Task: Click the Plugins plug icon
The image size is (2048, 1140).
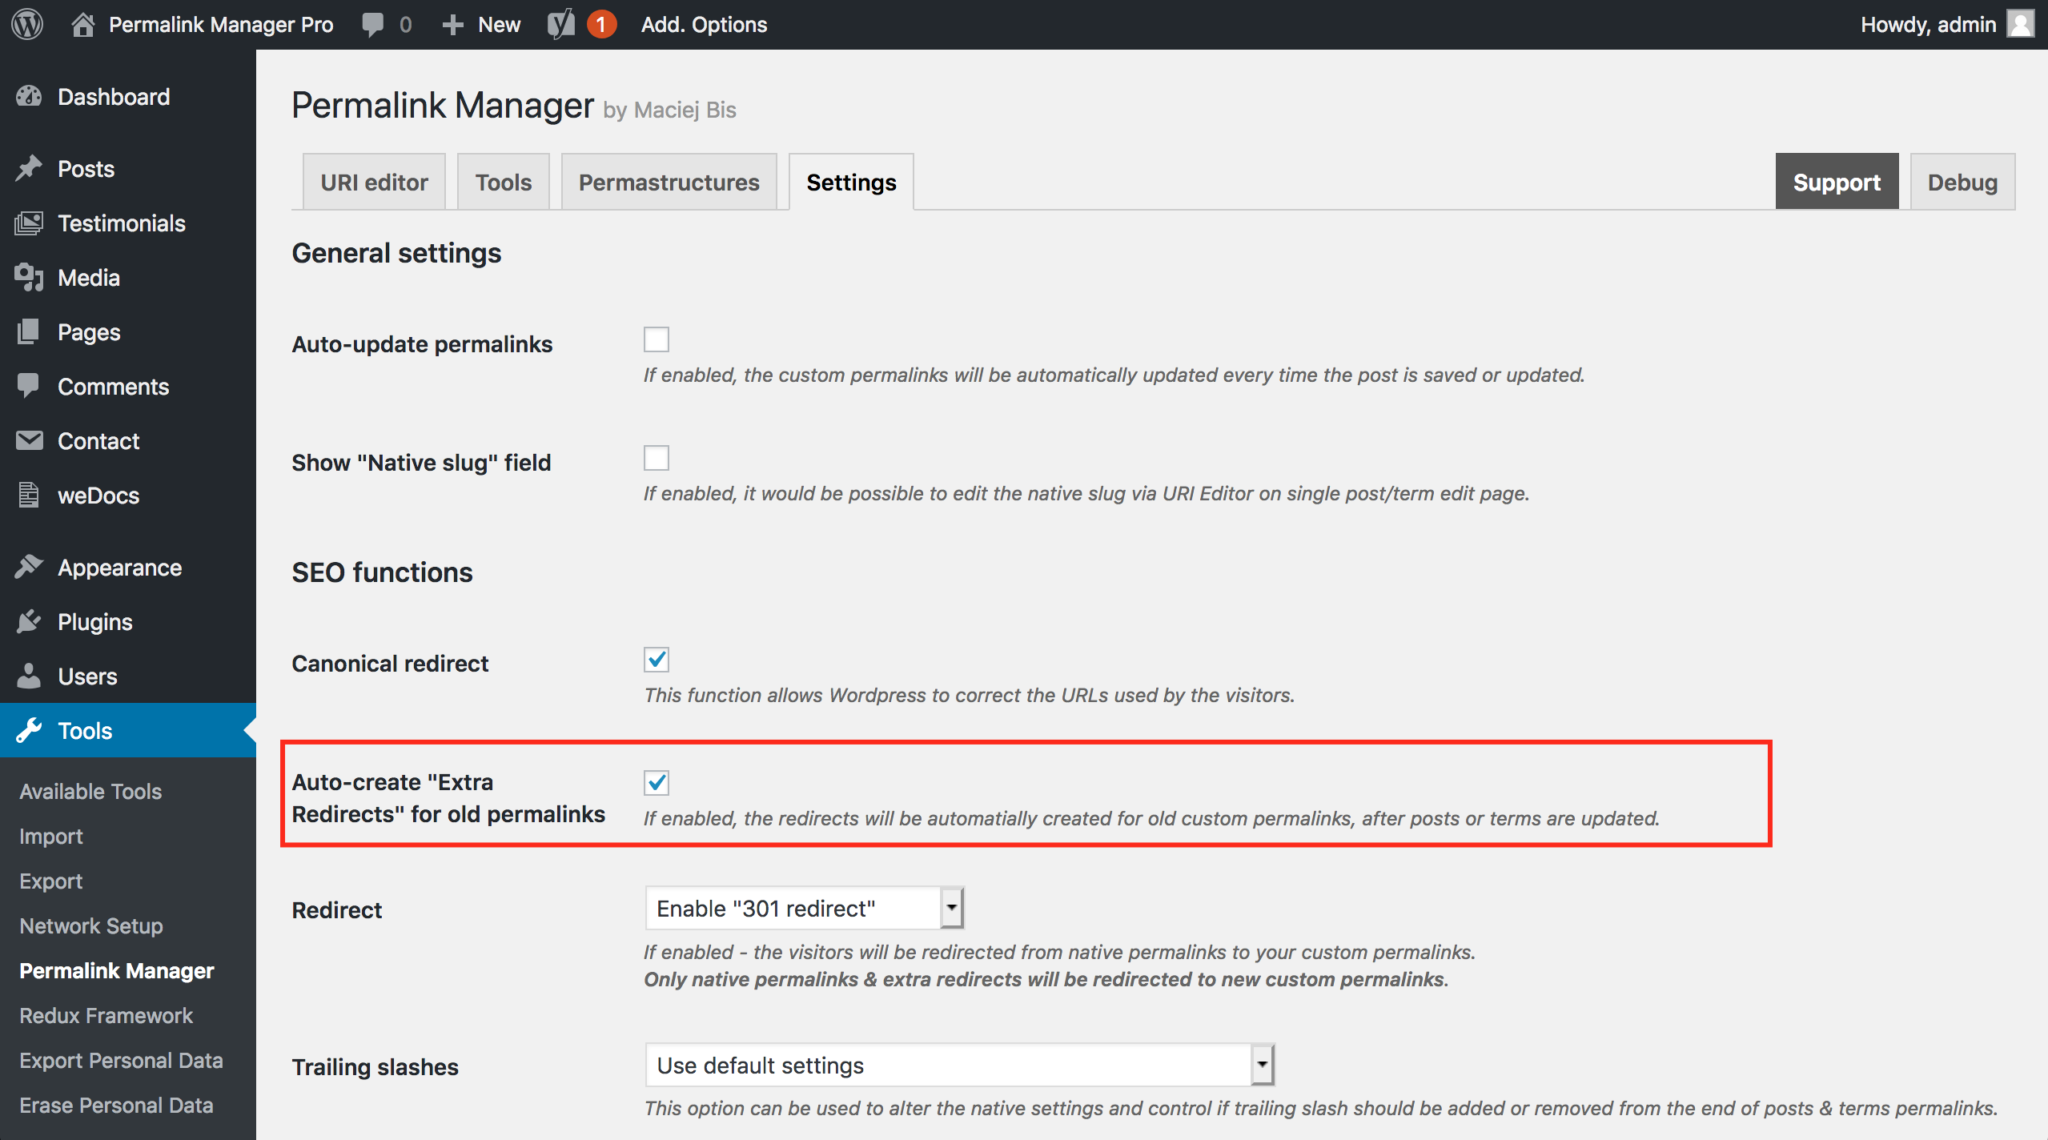Action: click(29, 621)
